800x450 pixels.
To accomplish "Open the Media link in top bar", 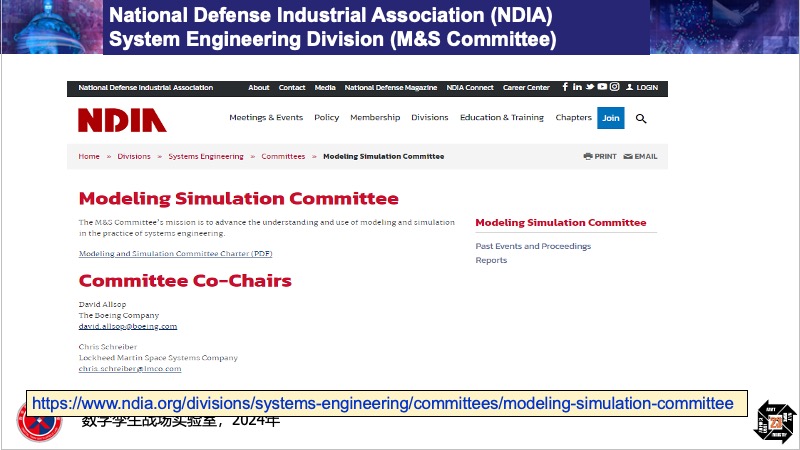I will point(325,87).
